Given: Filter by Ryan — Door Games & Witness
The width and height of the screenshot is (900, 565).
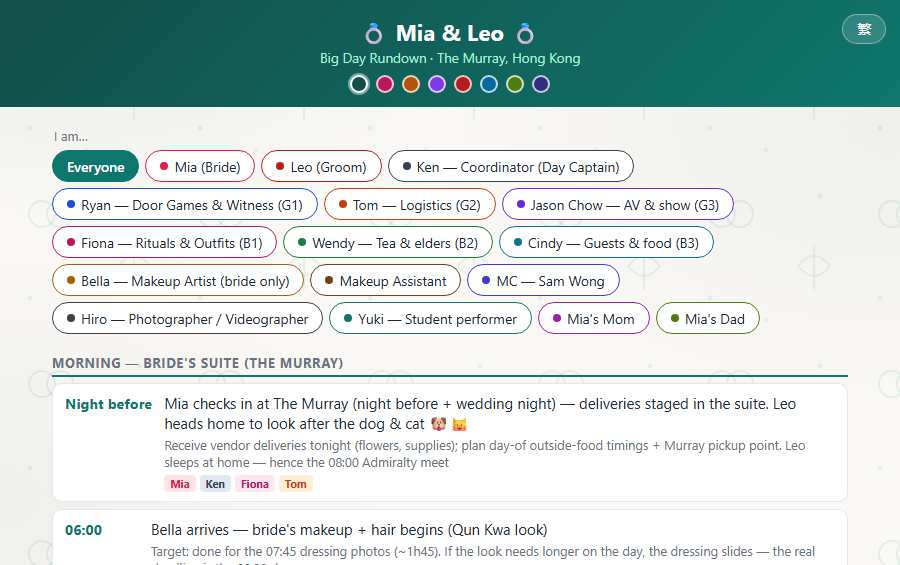Looking at the screenshot, I should (x=185, y=204).
